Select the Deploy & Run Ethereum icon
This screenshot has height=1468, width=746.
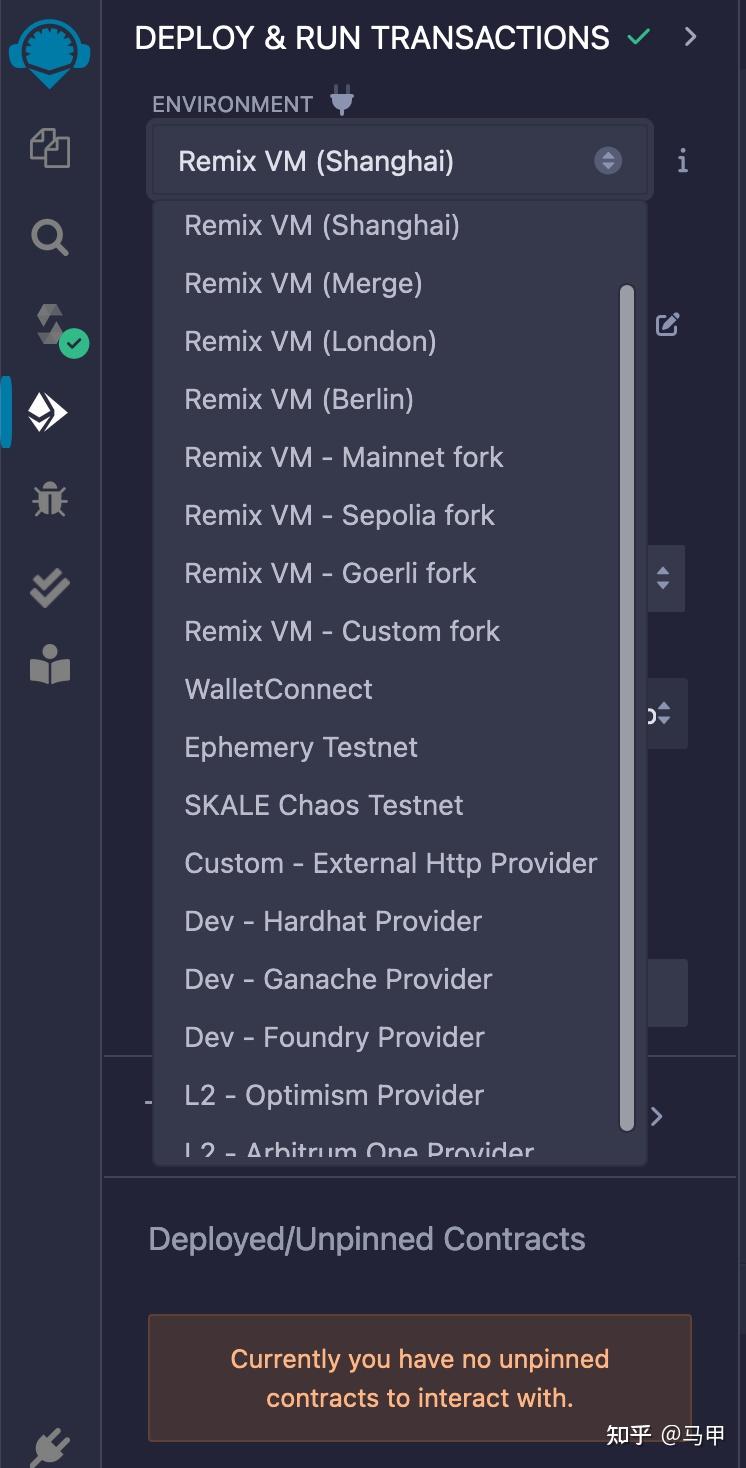click(48, 412)
